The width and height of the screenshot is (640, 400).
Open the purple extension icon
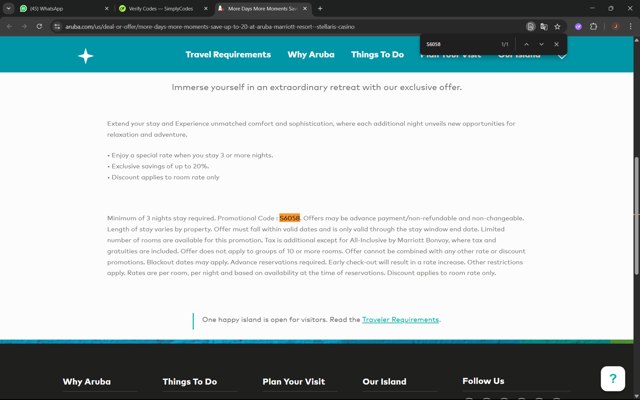coord(578,27)
